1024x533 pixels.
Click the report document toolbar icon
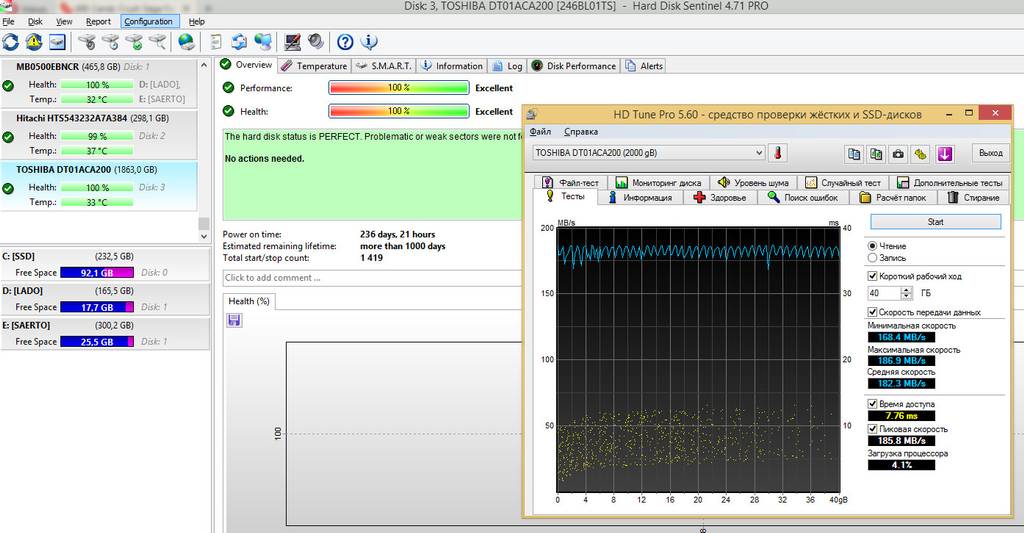point(216,42)
